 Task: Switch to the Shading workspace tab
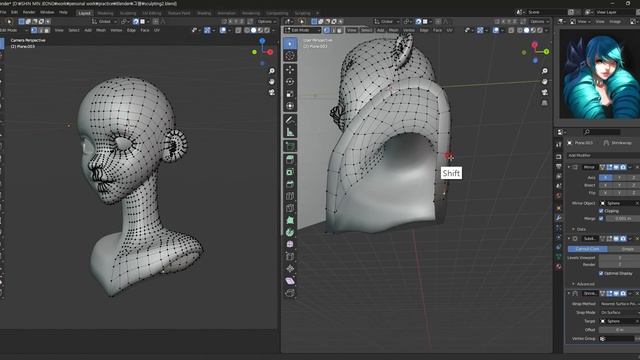pos(204,13)
